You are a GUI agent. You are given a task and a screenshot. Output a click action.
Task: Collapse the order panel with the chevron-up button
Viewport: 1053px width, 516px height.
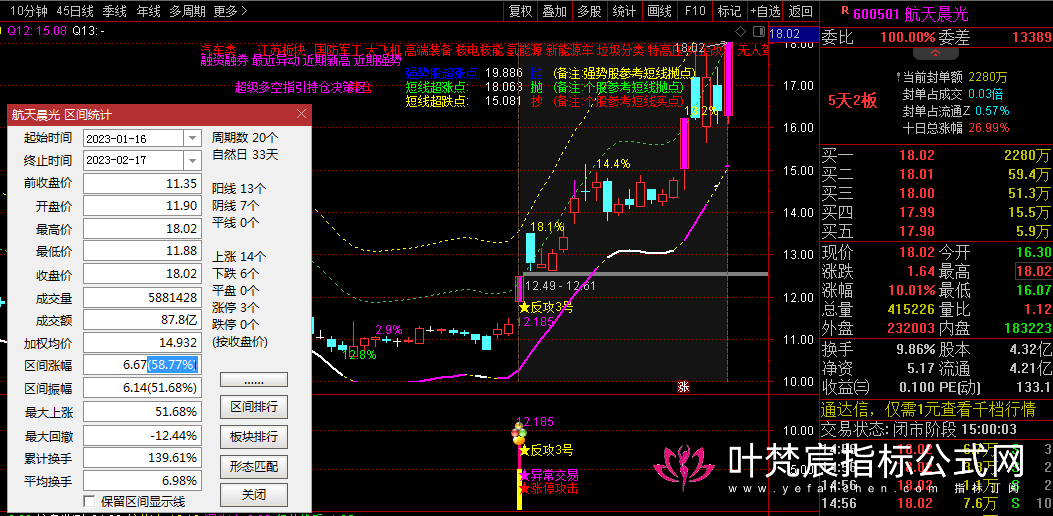[934, 53]
